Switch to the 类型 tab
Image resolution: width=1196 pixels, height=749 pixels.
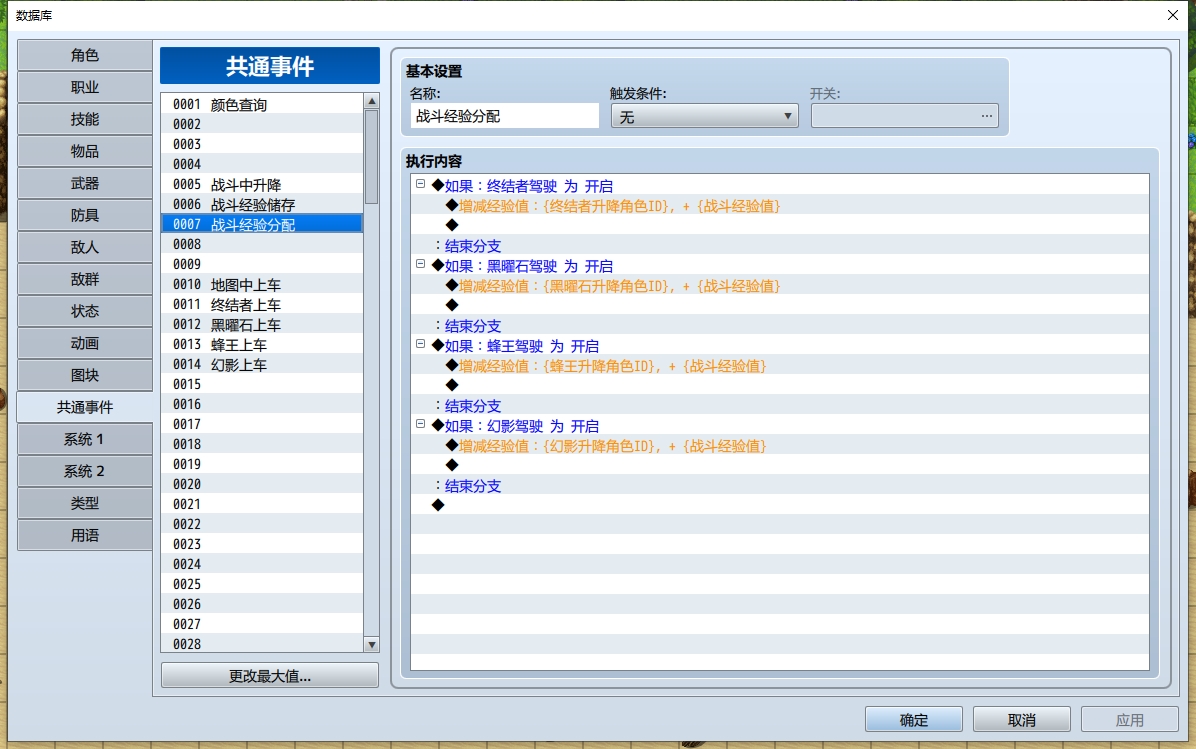coord(85,503)
